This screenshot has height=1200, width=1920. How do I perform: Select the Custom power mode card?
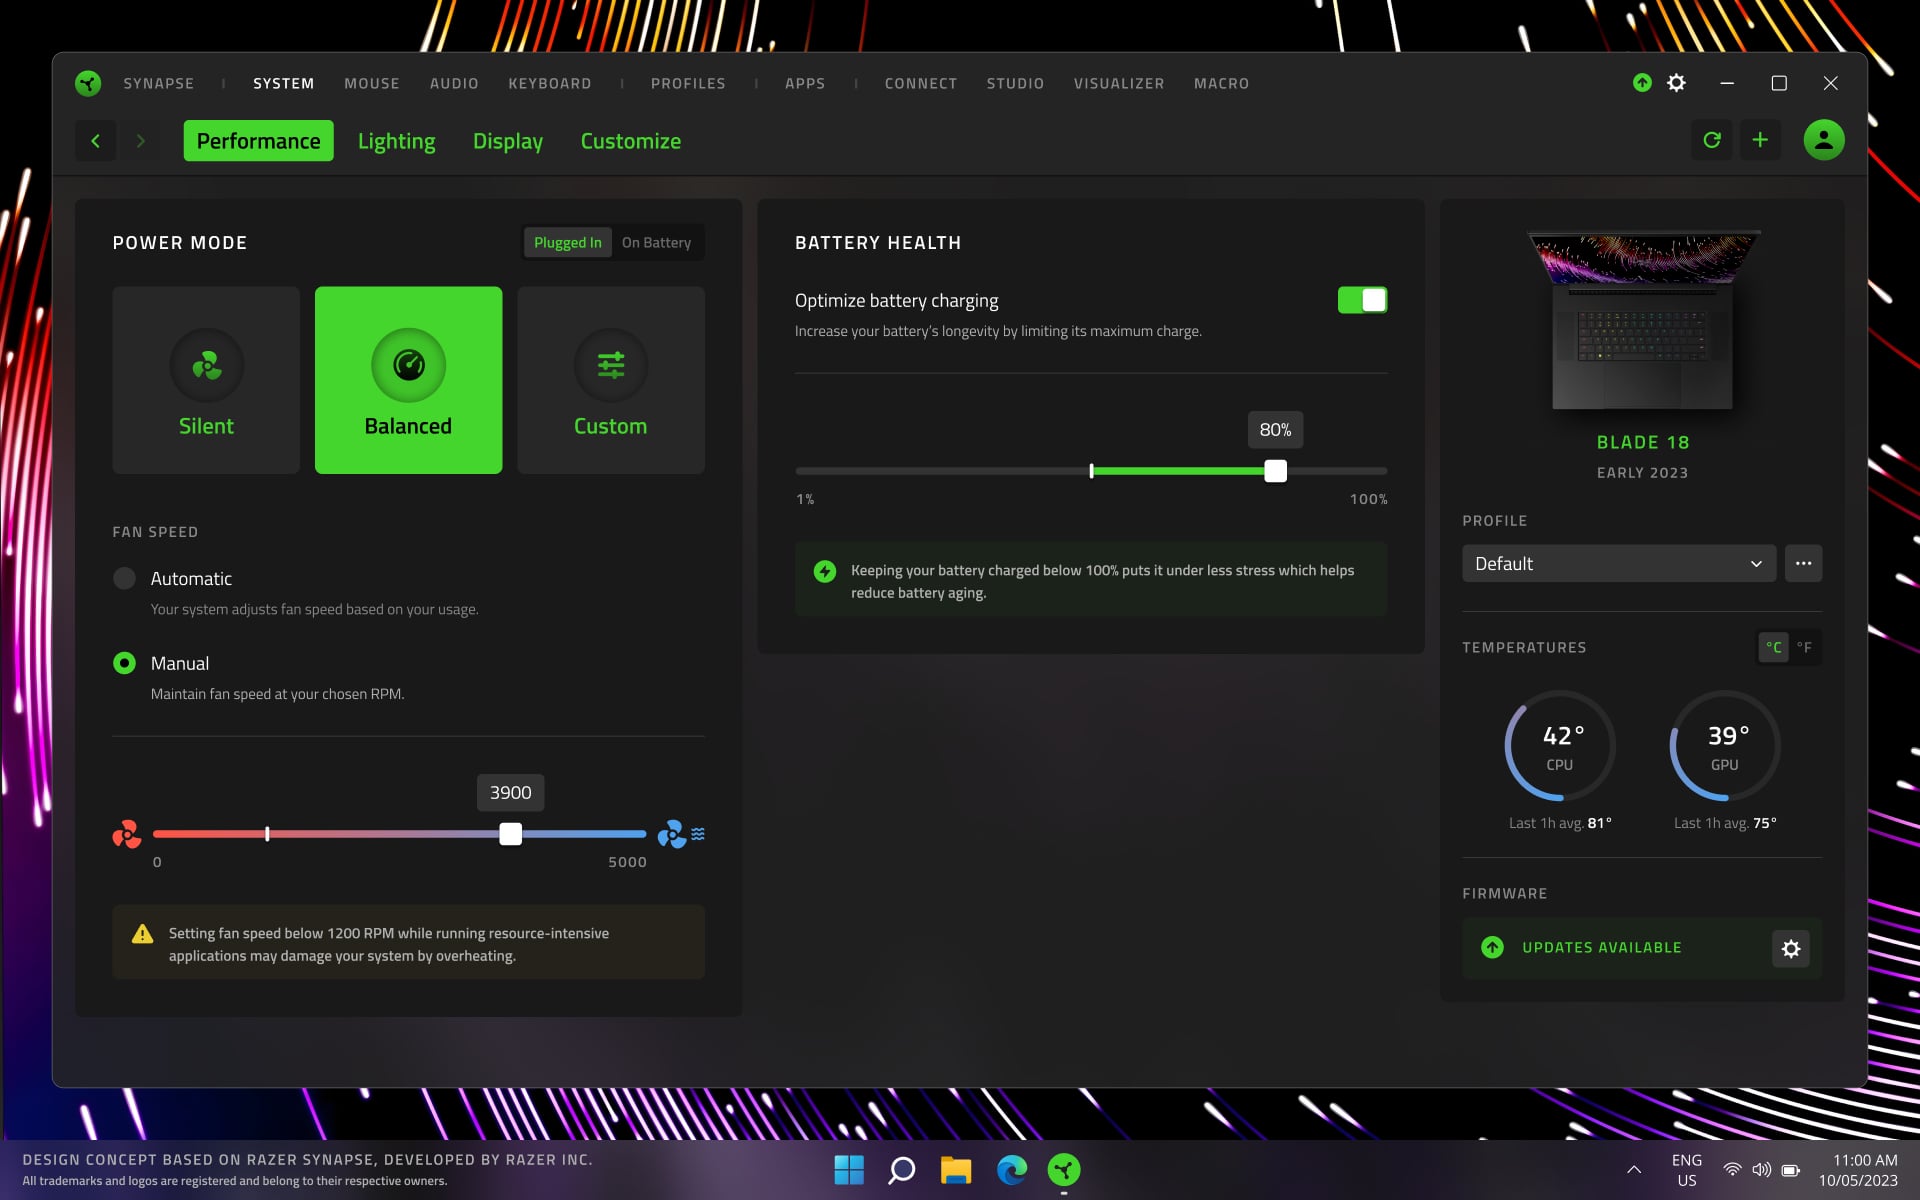pos(611,380)
